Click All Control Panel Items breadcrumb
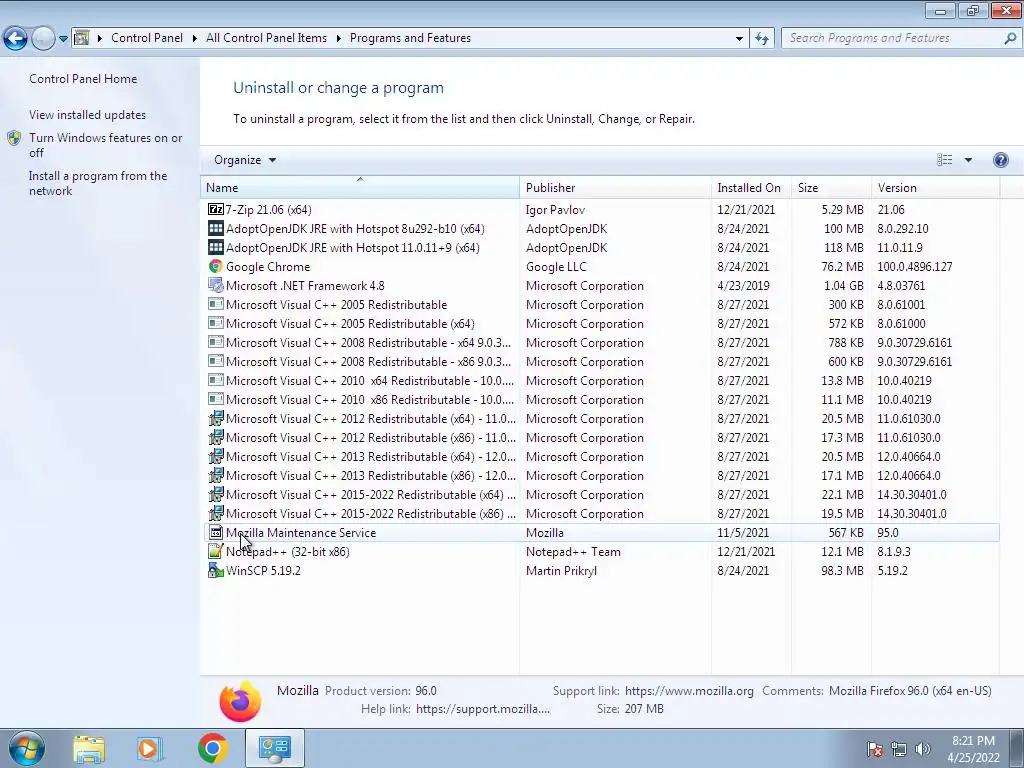Image resolution: width=1024 pixels, height=768 pixels. pyautogui.click(x=266, y=38)
